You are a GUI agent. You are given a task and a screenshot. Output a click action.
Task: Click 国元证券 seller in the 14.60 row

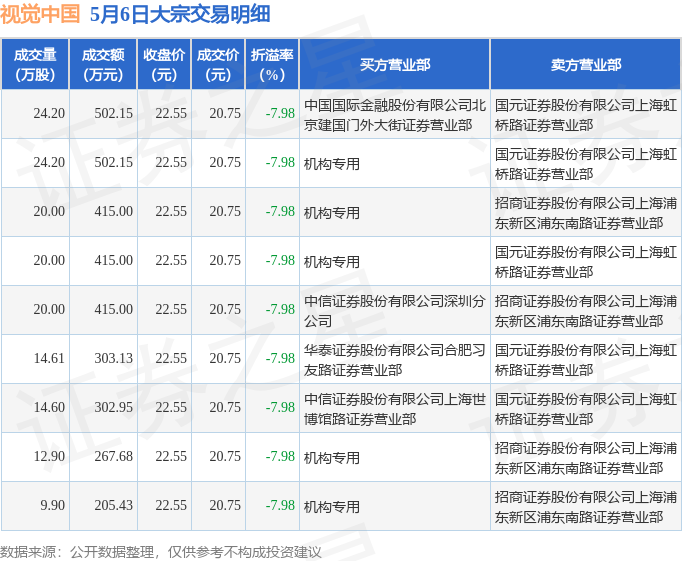585,409
